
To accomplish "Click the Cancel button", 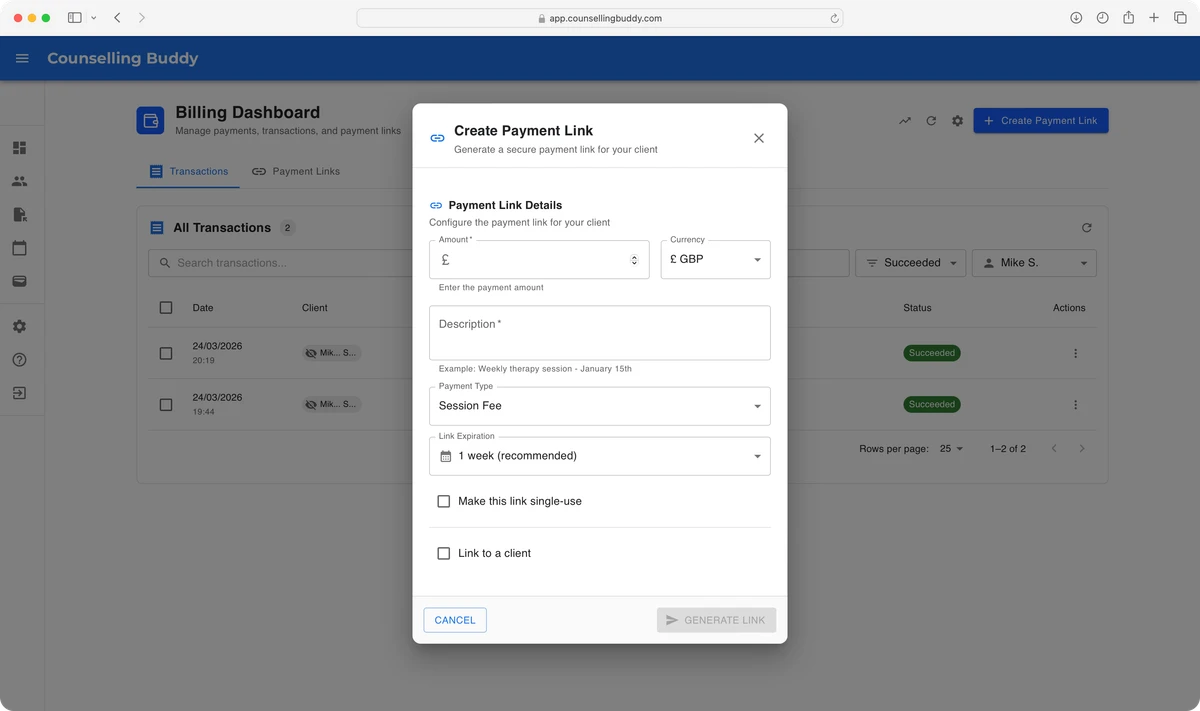I will (x=455, y=620).
